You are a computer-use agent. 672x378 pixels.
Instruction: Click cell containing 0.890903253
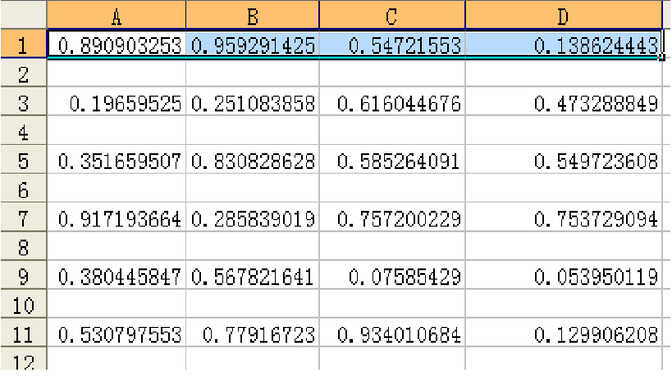tap(116, 45)
